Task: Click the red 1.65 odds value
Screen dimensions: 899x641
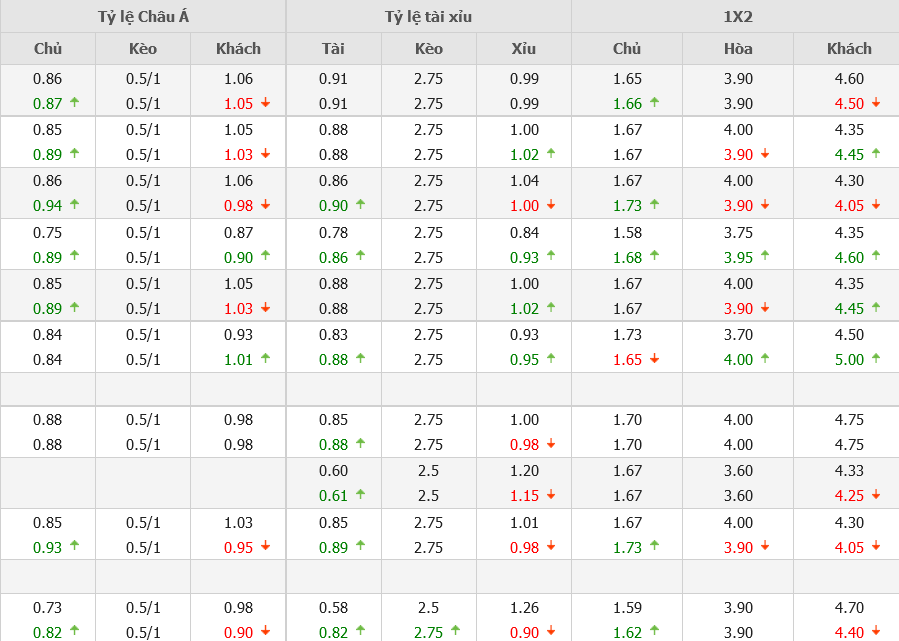Action: (627, 359)
